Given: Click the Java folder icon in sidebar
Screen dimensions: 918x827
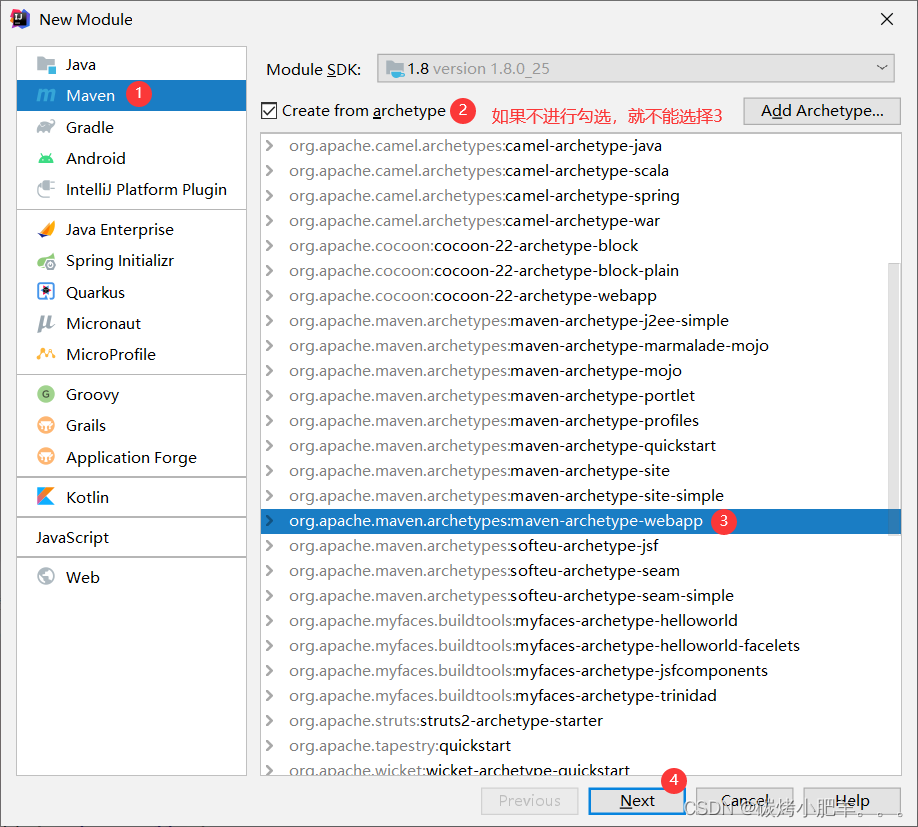Looking at the screenshot, I should coord(46,64).
